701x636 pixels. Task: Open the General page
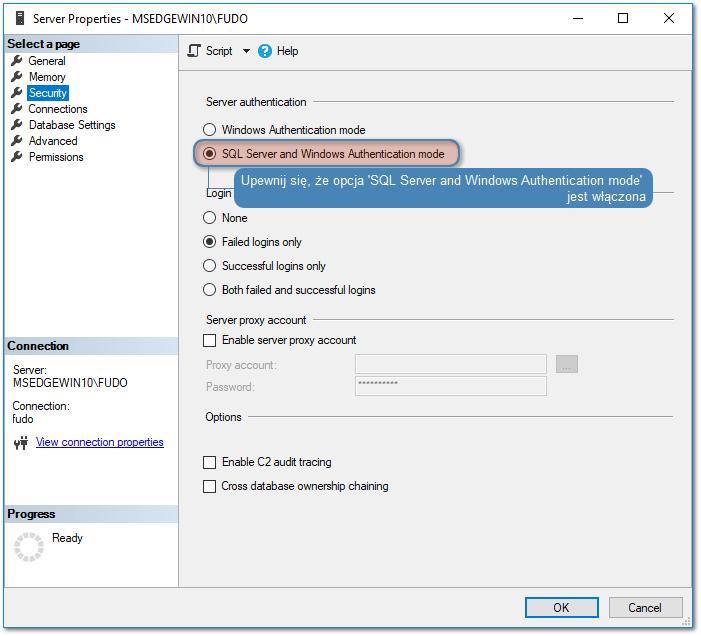(46, 61)
